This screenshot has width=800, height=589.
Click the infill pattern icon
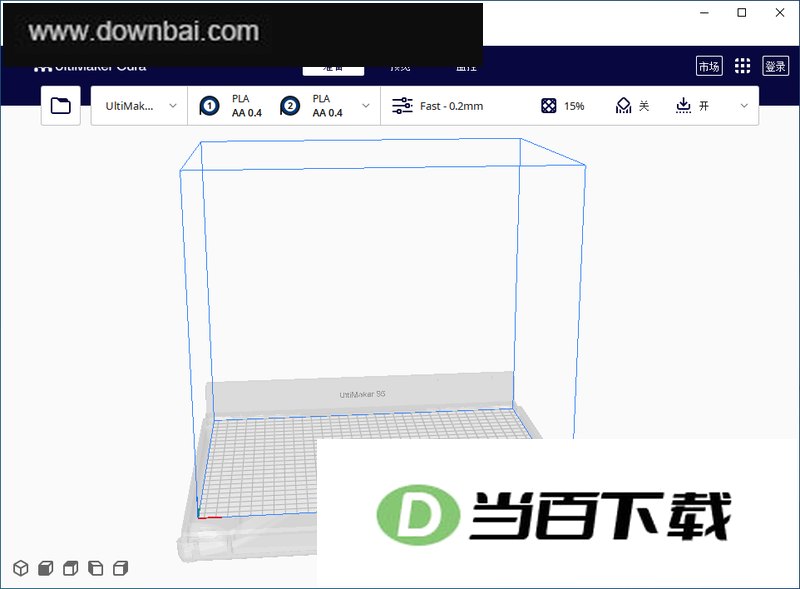[548, 106]
